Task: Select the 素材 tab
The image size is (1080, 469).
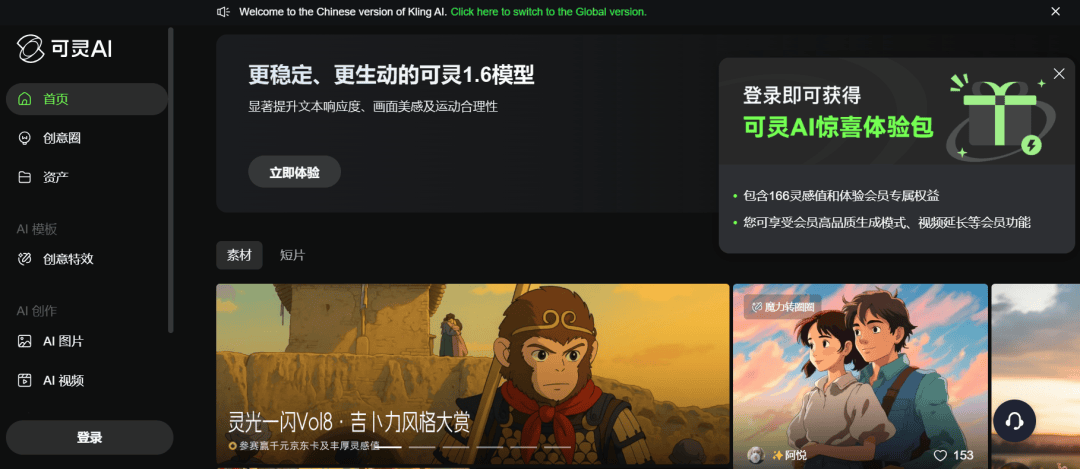Action: tap(239, 256)
